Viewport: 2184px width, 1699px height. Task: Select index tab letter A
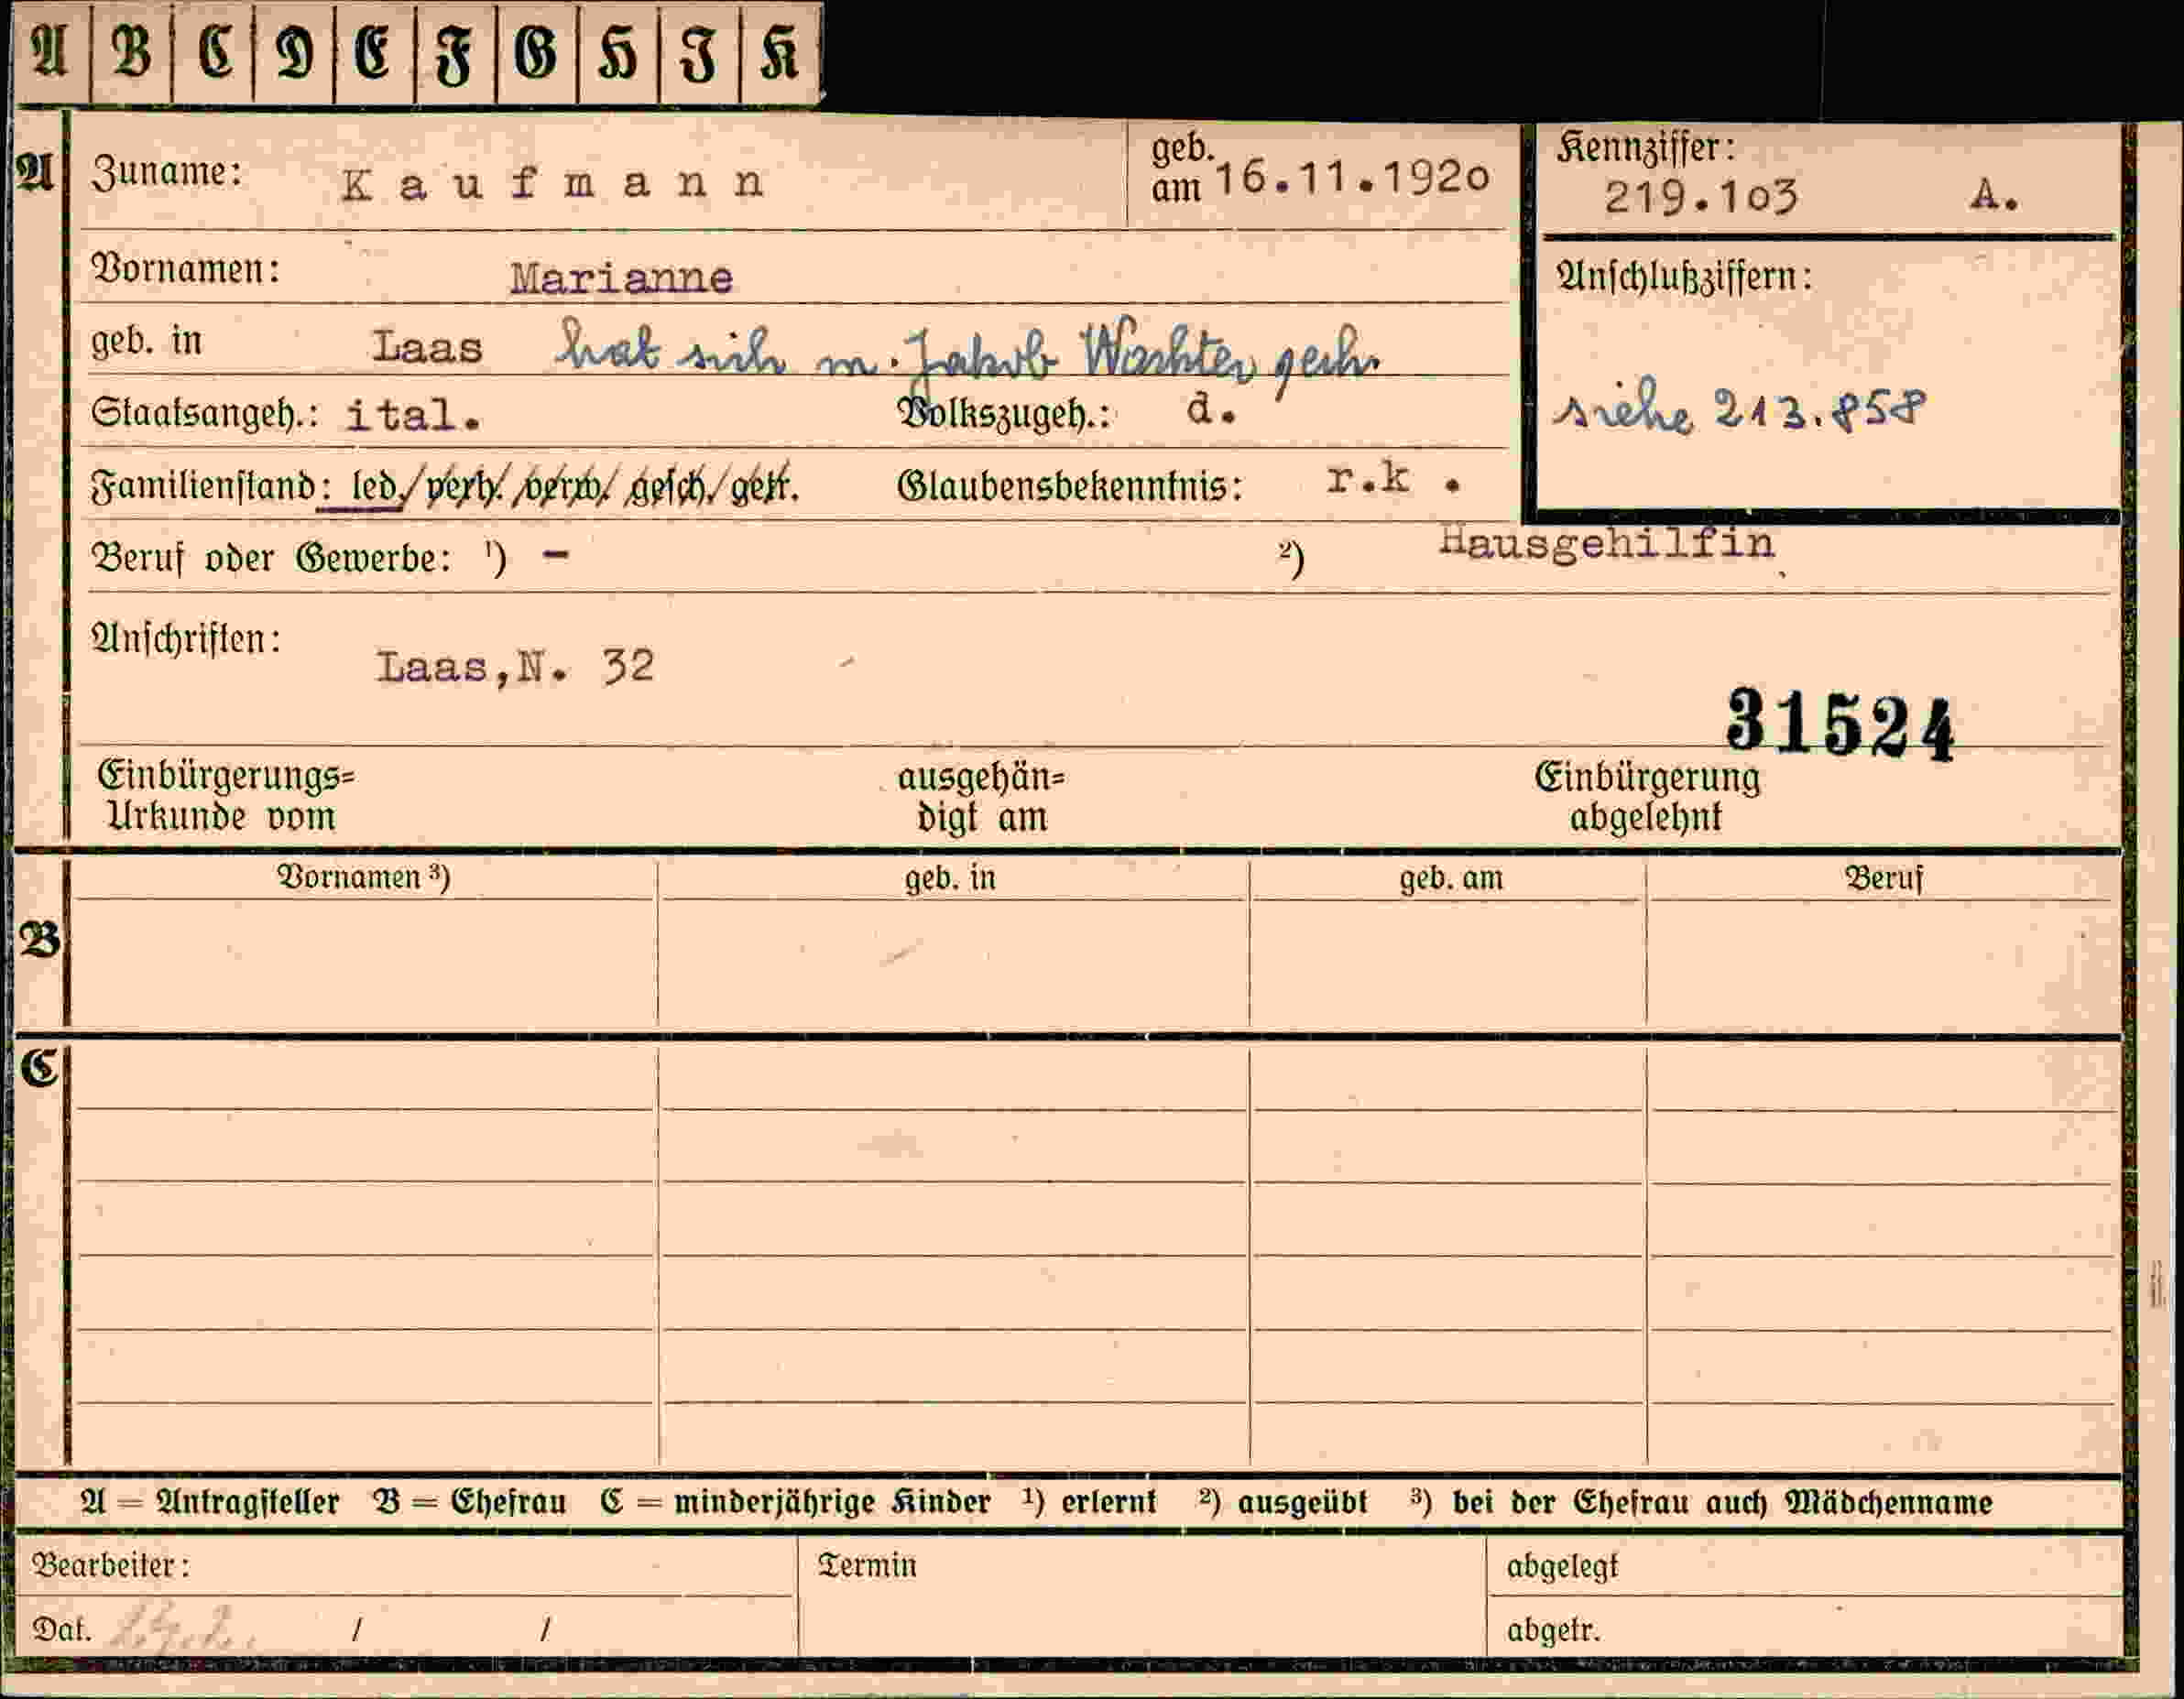tap(50, 52)
